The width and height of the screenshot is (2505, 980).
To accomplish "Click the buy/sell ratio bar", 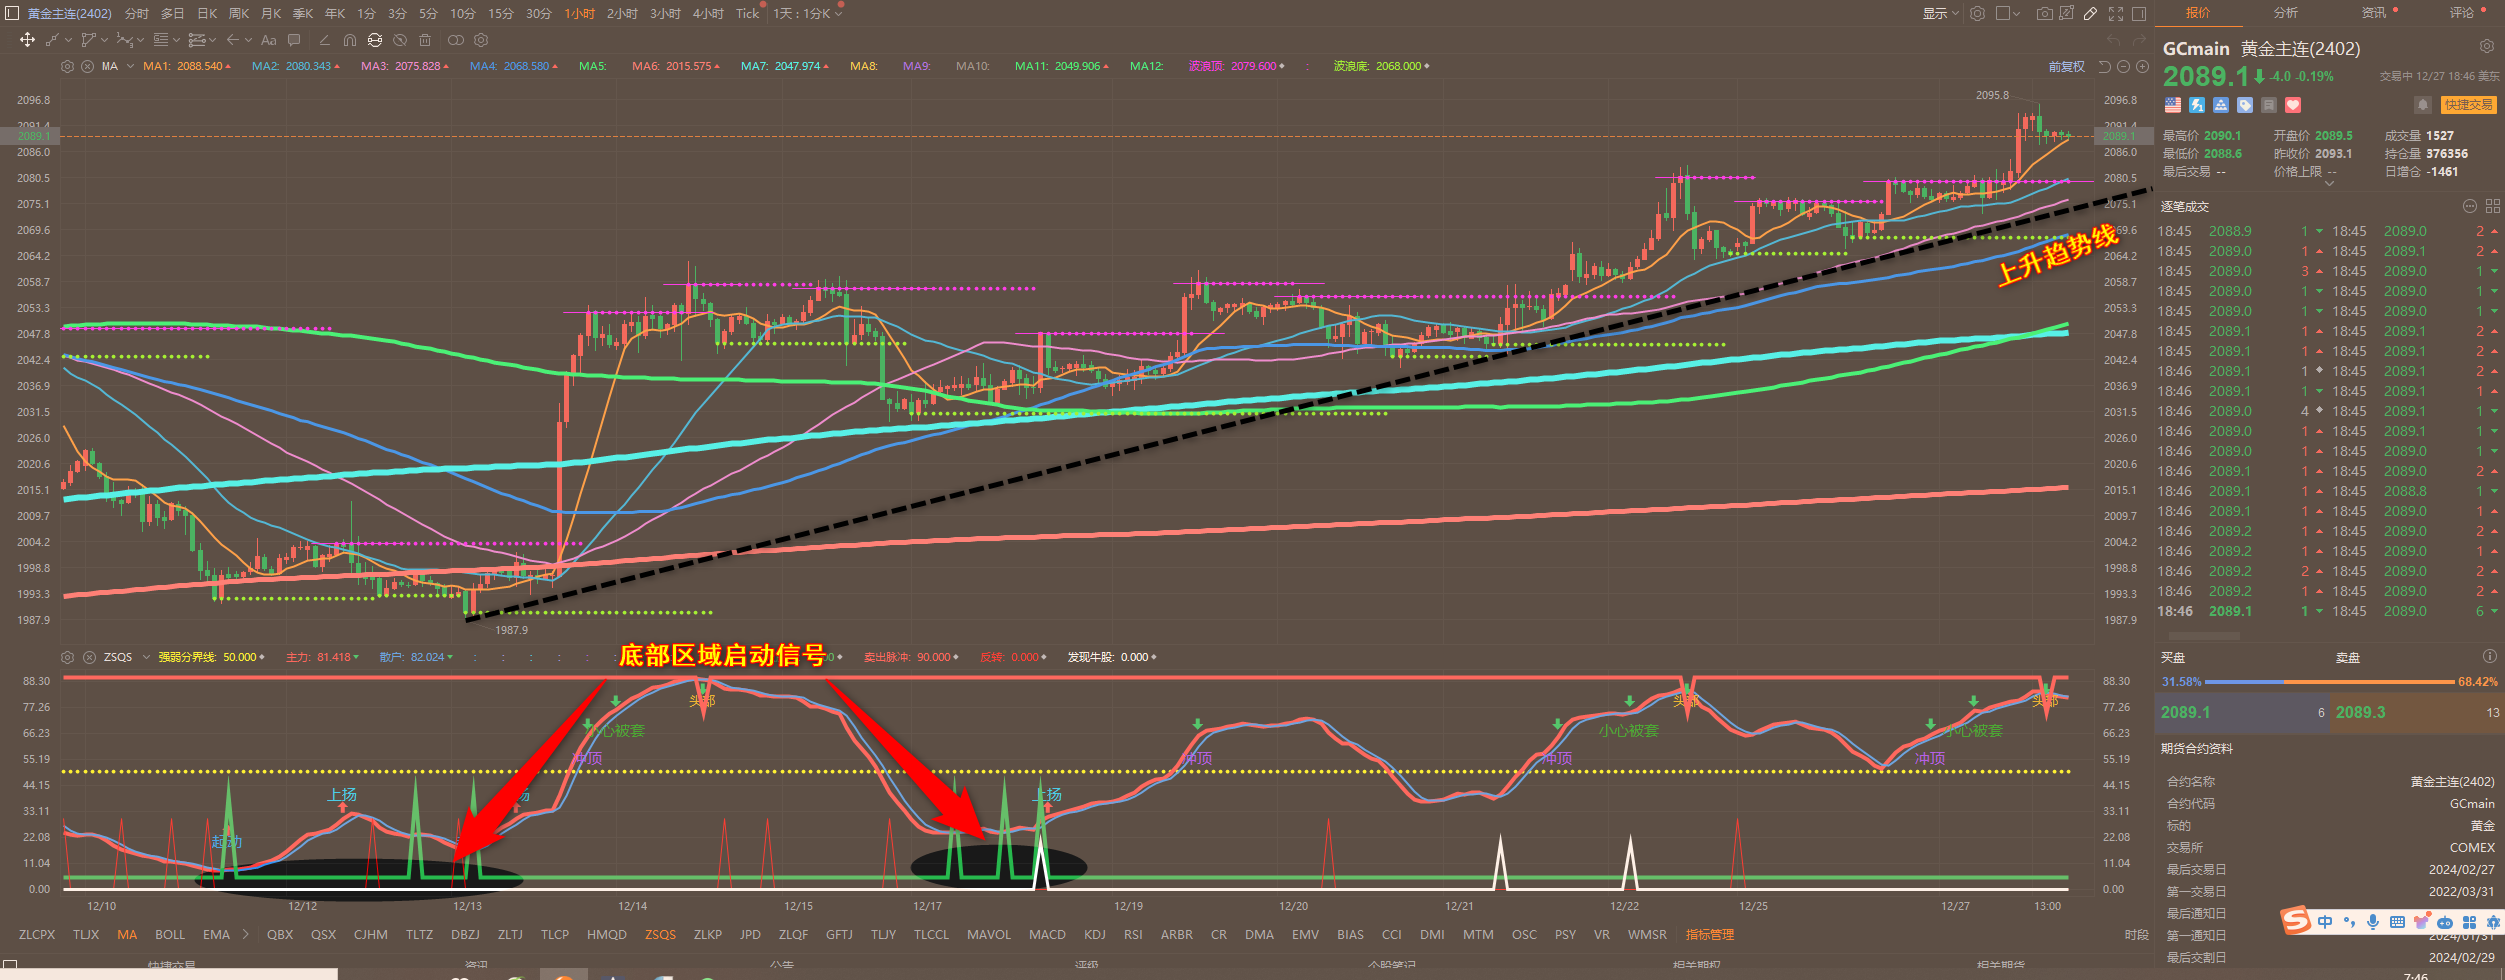I will 2329,682.
